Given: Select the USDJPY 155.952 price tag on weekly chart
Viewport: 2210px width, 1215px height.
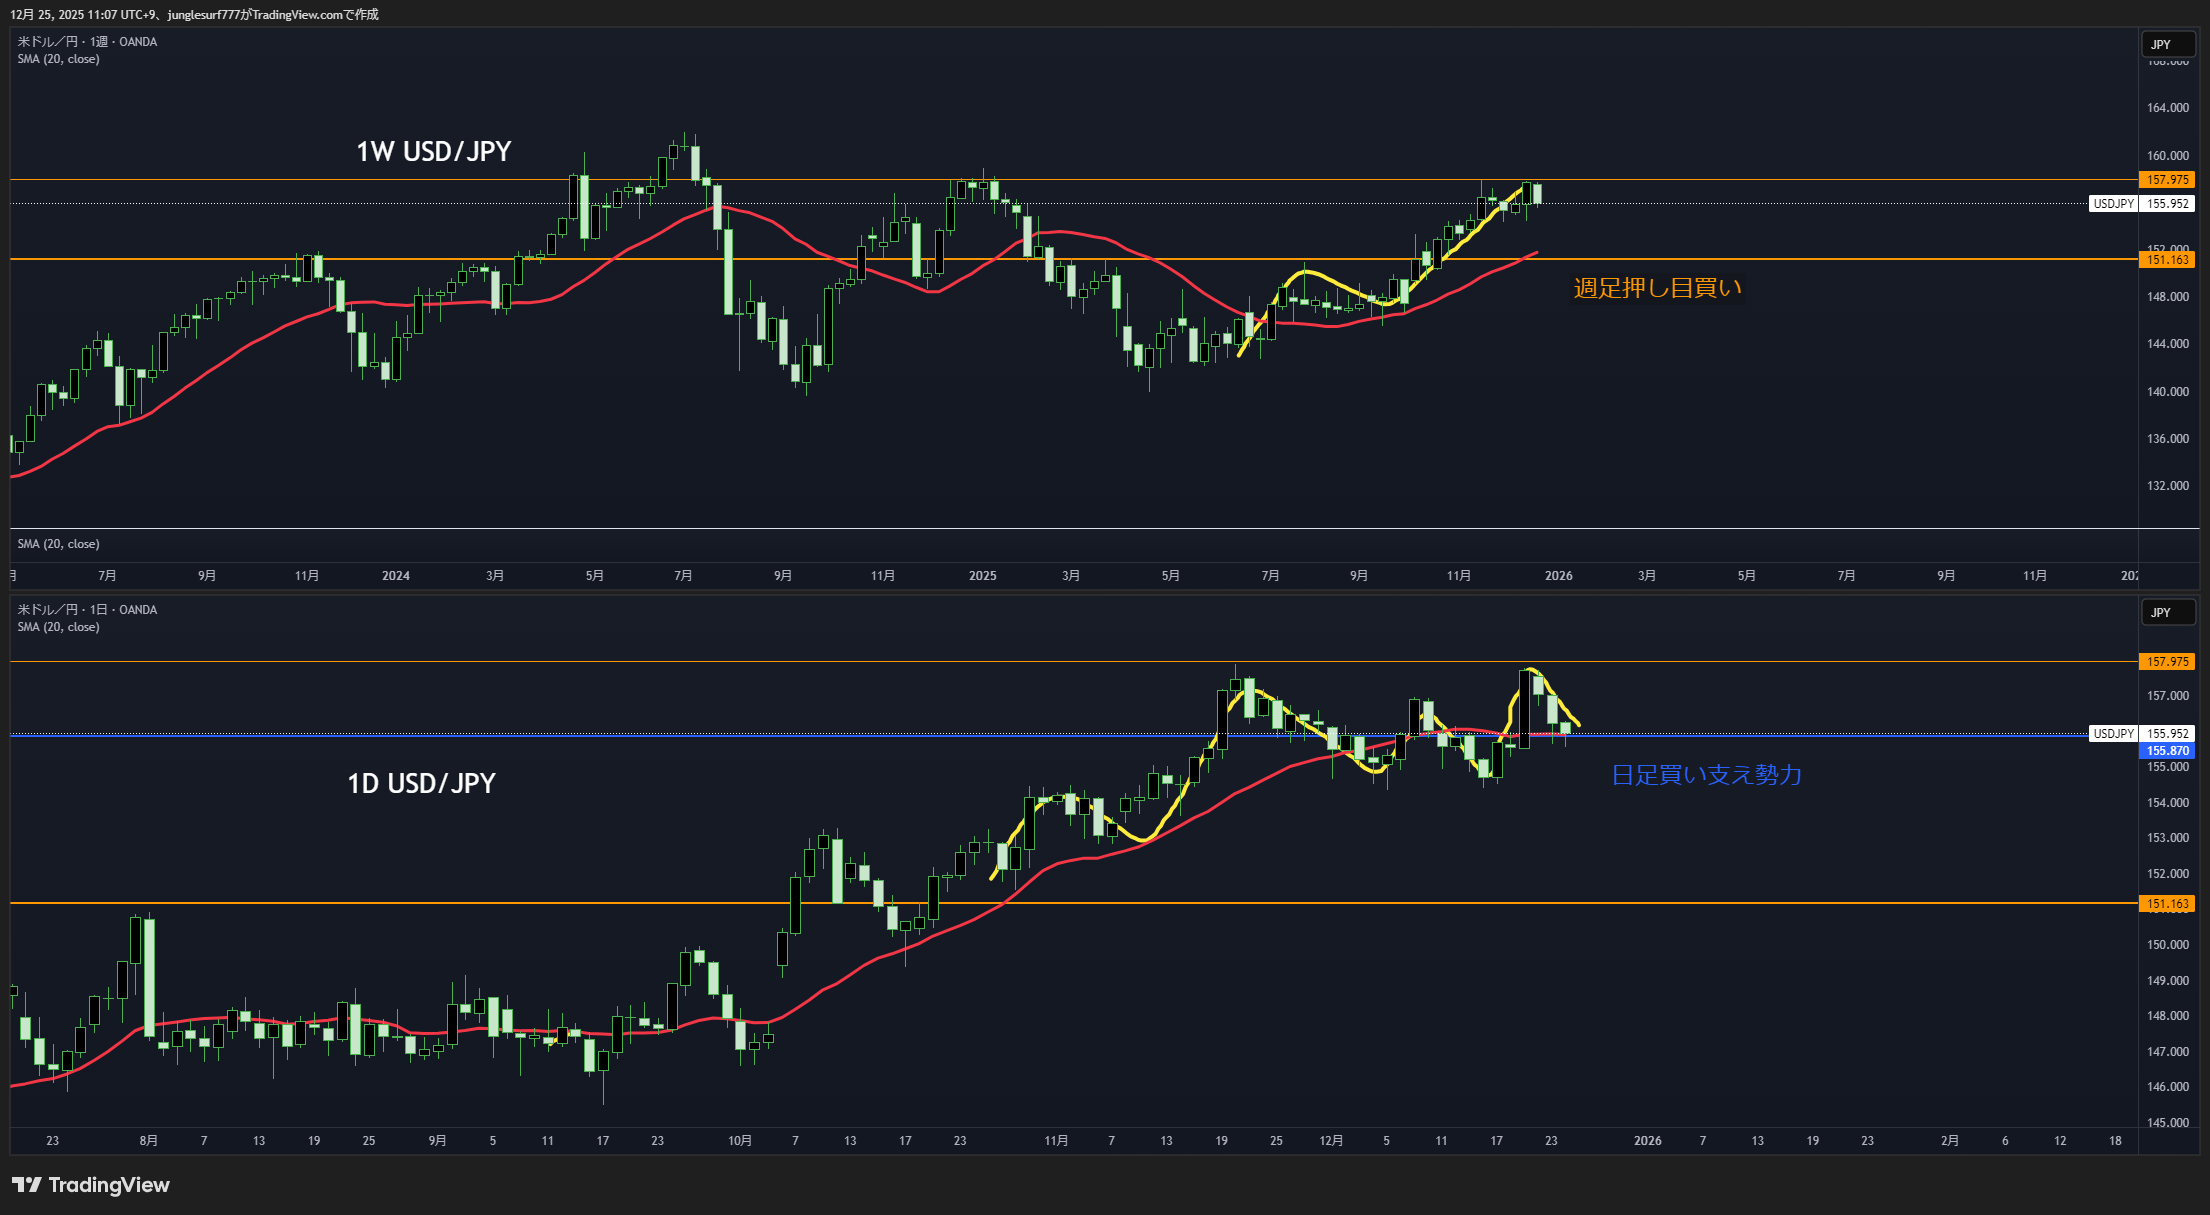Looking at the screenshot, I should 2166,204.
